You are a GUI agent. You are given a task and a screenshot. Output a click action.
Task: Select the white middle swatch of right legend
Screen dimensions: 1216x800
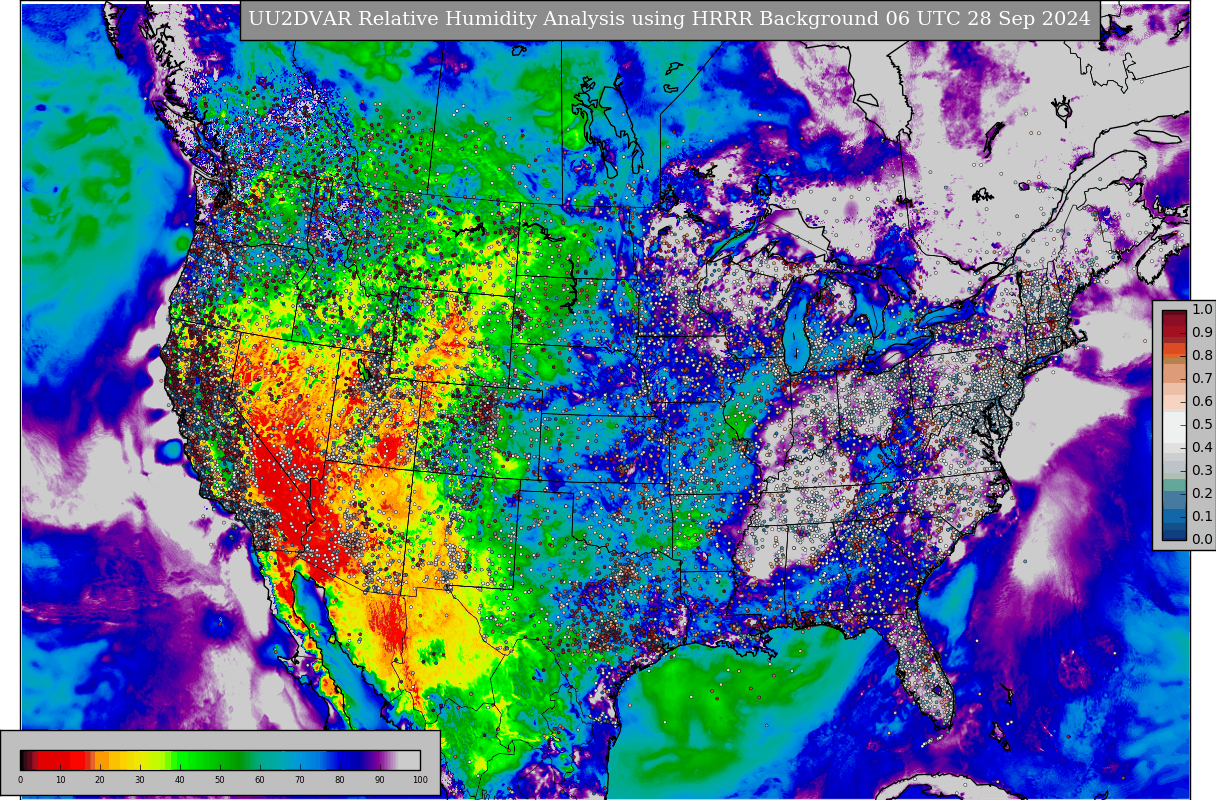tap(1174, 425)
